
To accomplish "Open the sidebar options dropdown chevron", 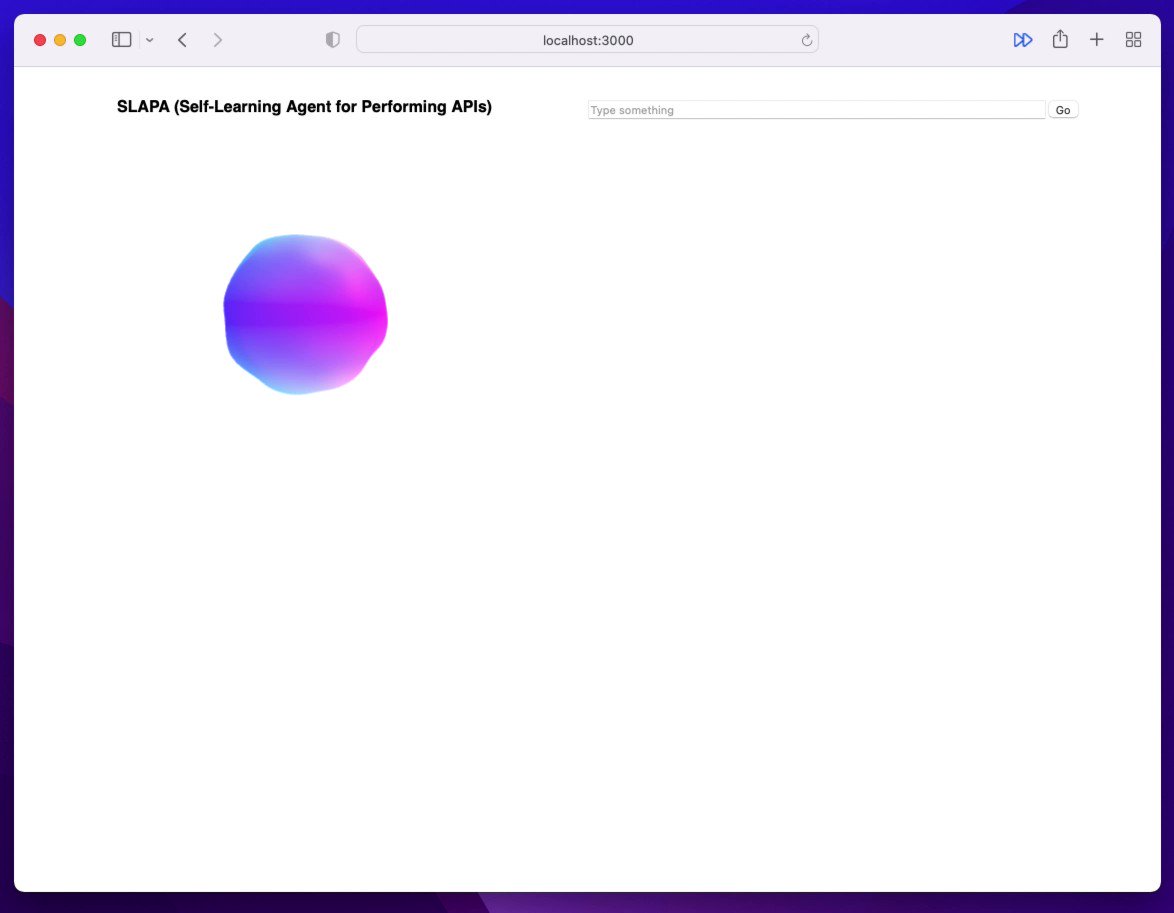I will (150, 40).
